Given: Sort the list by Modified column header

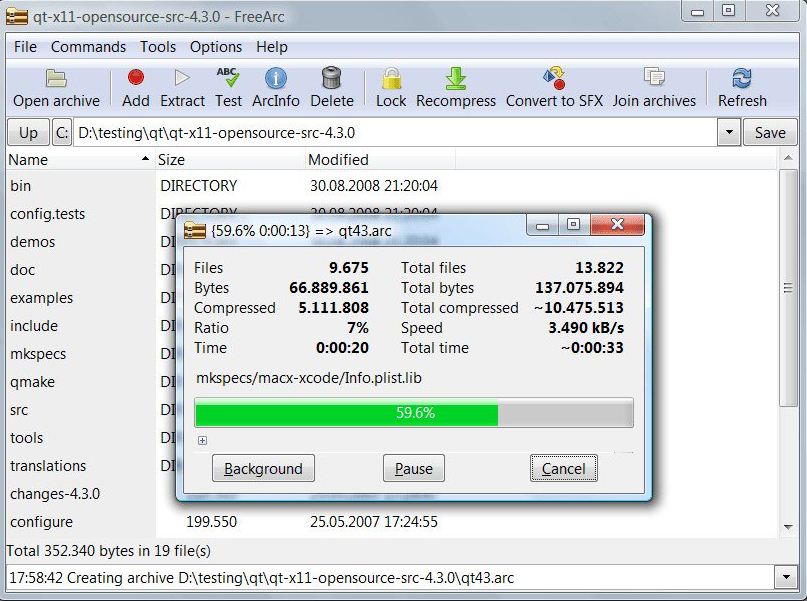Looking at the screenshot, I should [x=380, y=160].
